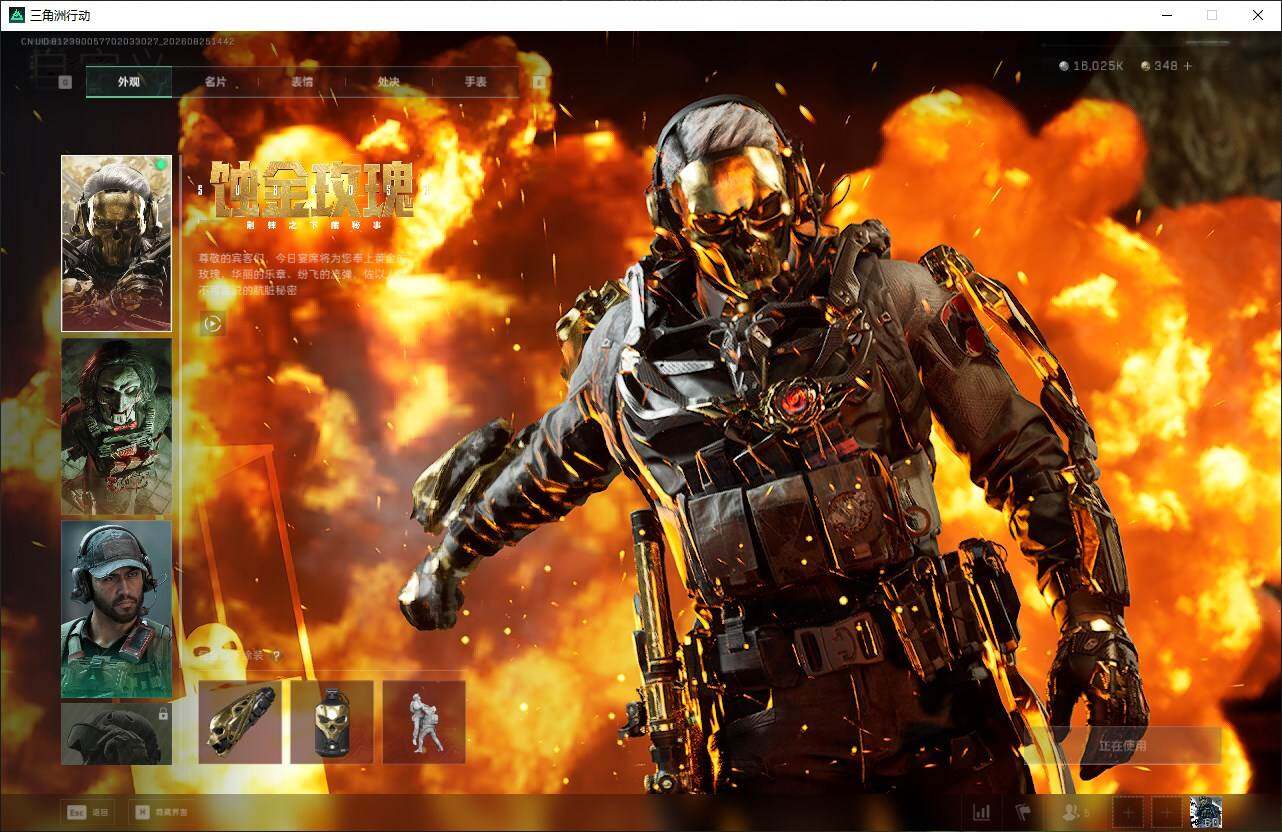
Task: Click the first plus team slot
Action: (1128, 812)
